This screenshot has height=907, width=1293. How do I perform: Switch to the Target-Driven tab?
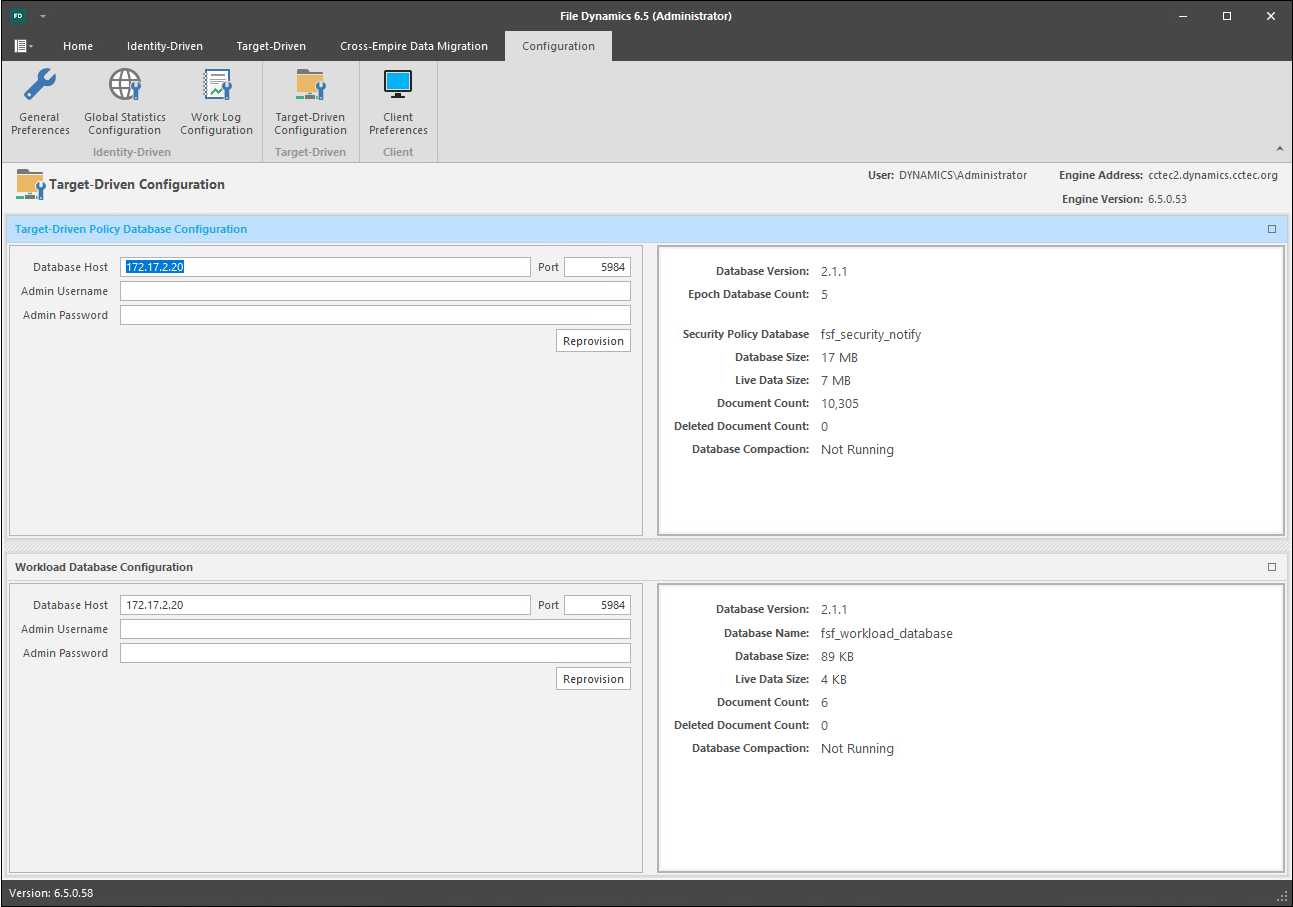[271, 46]
